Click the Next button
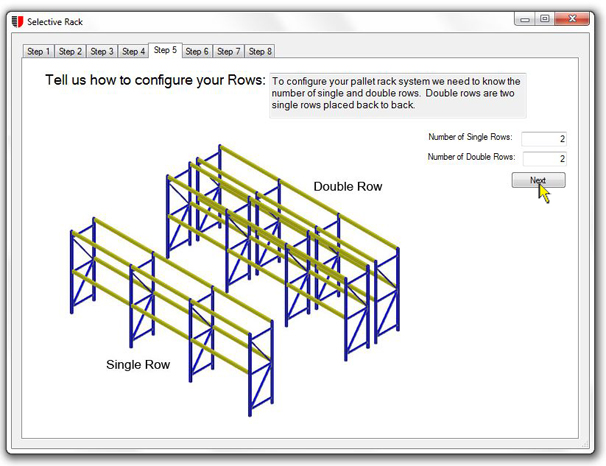Image resolution: width=606 pixels, height=466 pixels. coord(538,180)
